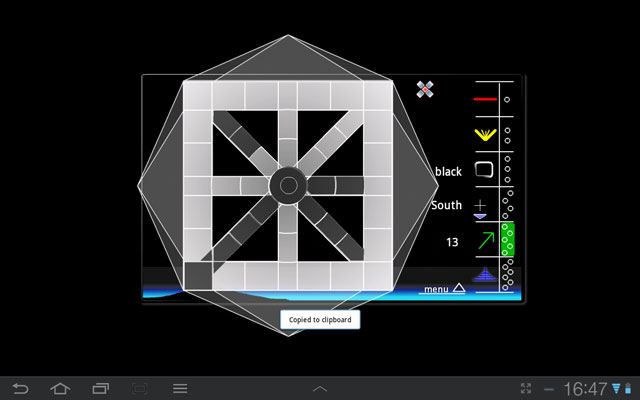Select the yellow fan burst icon

click(485, 135)
